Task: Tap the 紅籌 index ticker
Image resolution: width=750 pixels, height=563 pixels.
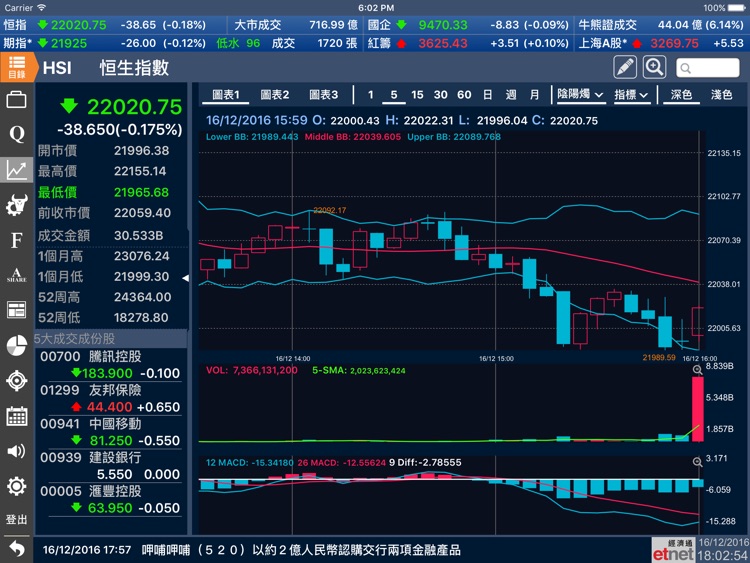Action: [468, 43]
